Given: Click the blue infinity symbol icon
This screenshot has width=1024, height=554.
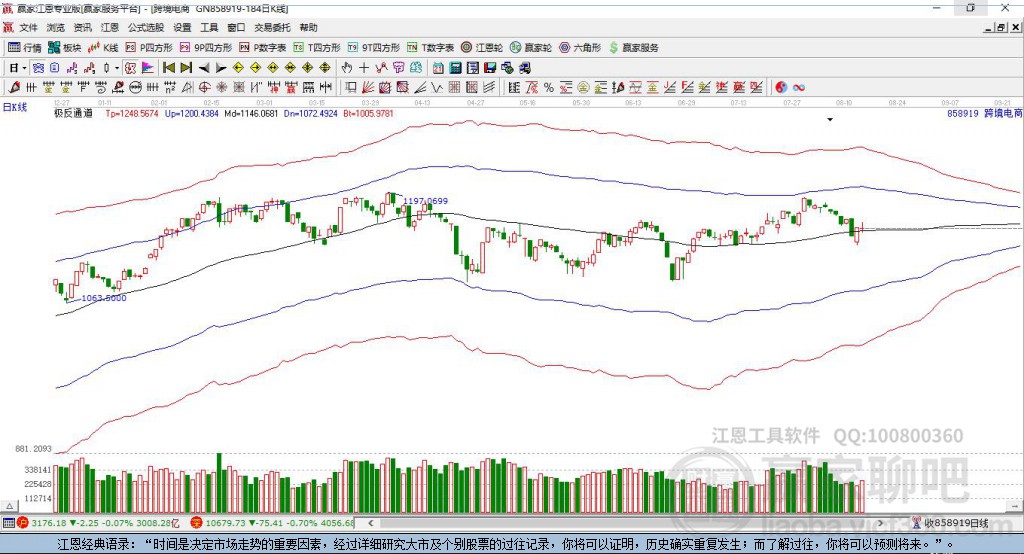Looking at the screenshot, I should 799,87.
